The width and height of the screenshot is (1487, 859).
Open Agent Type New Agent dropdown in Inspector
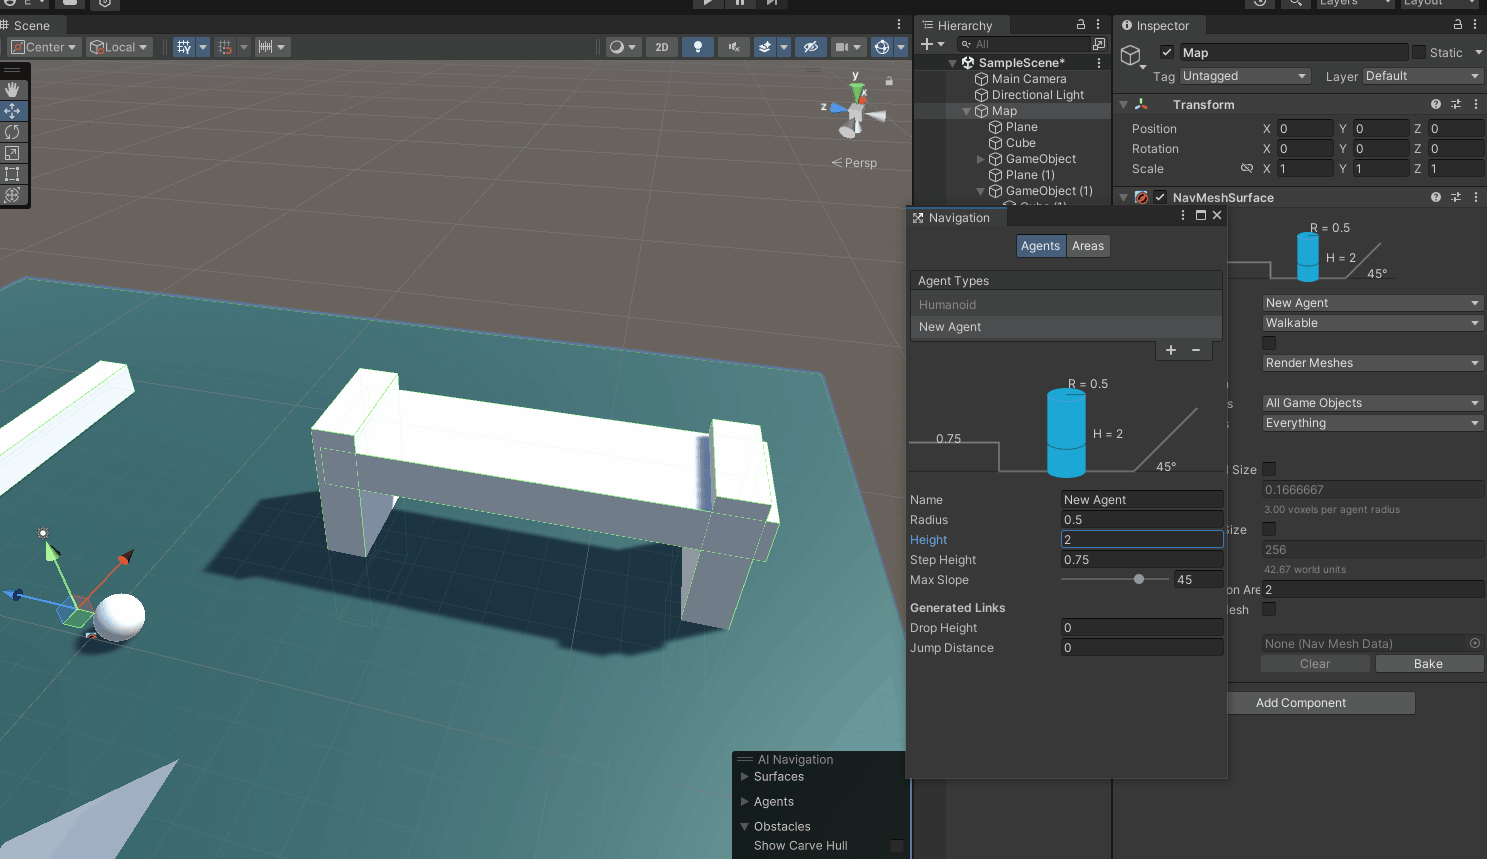click(x=1372, y=303)
